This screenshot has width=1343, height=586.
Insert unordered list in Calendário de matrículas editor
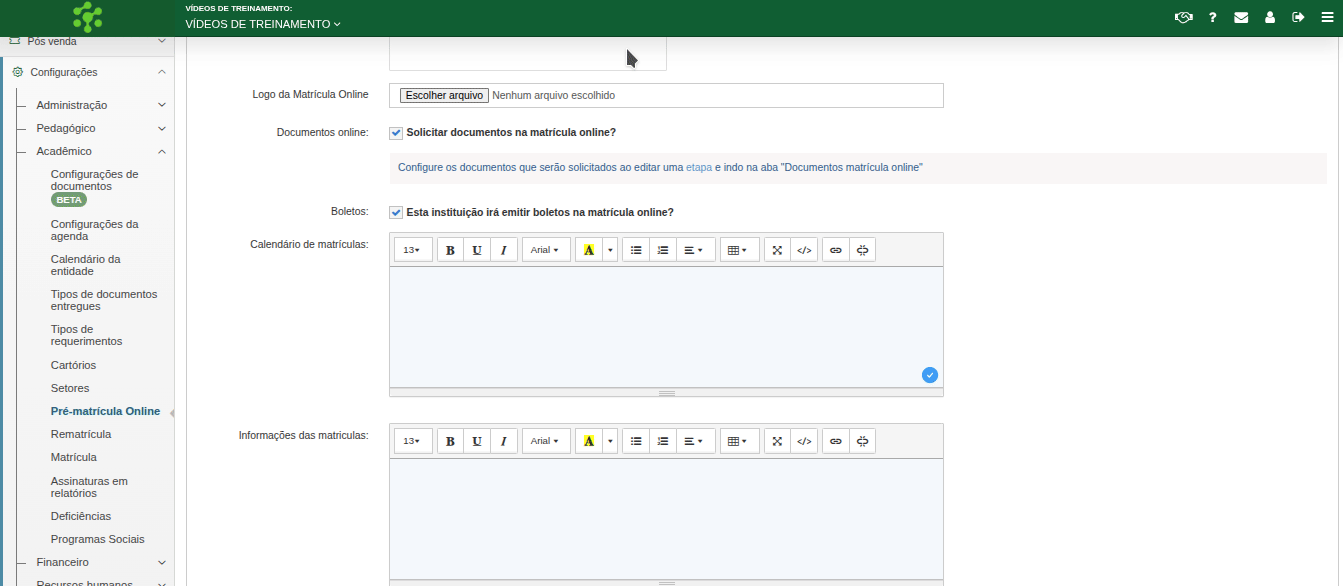(x=636, y=250)
